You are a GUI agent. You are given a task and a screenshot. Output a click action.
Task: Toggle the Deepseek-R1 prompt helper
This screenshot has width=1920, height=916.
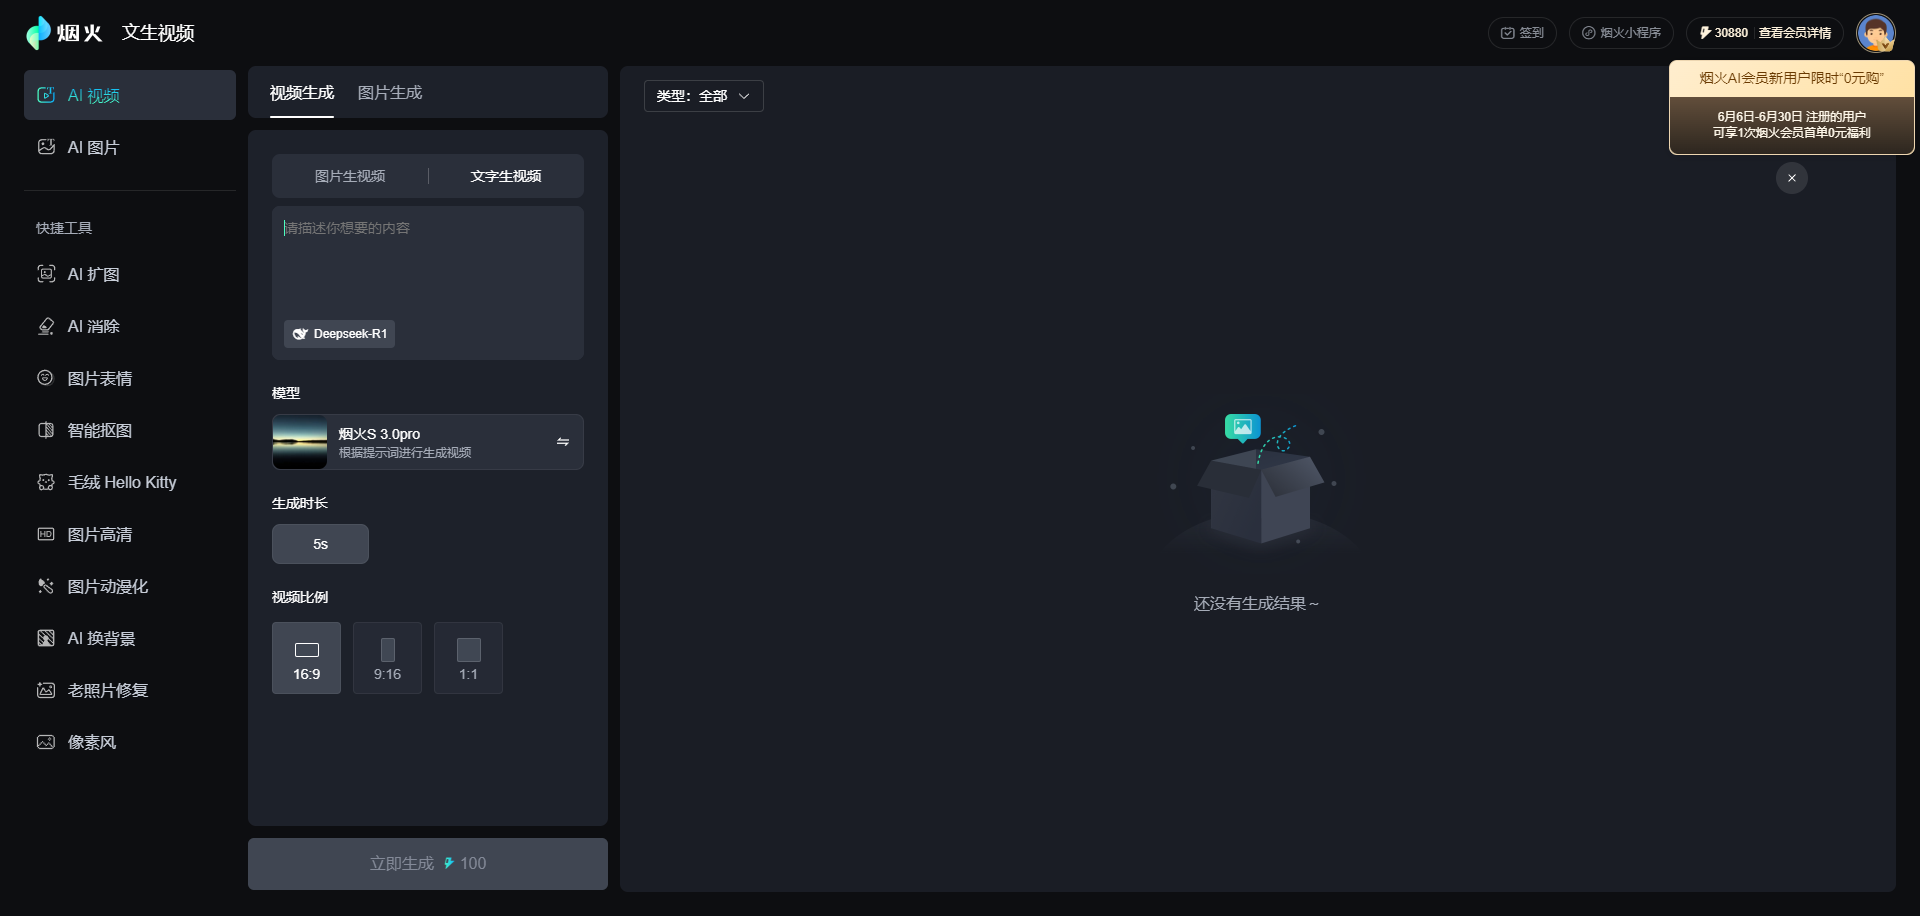click(340, 334)
